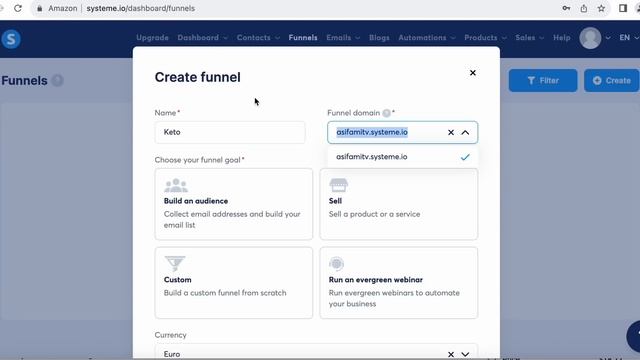Screen dimensions: 640x360
Task: Select asifamitv.systeme.io from the domain list
Action: pyautogui.click(x=402, y=157)
